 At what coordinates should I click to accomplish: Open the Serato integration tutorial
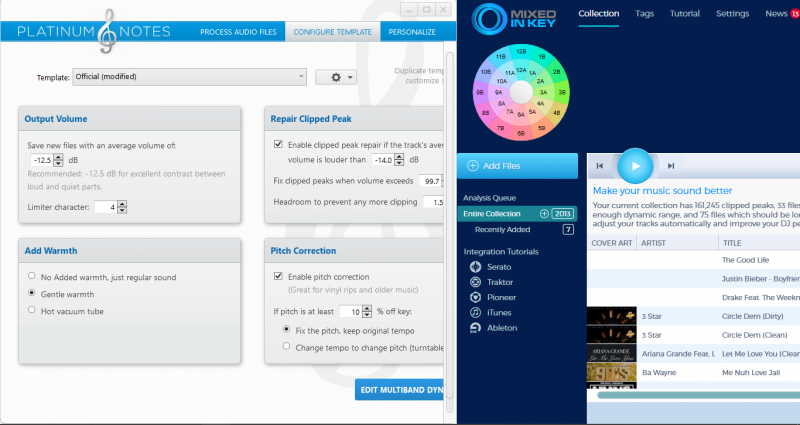[x=491, y=267]
